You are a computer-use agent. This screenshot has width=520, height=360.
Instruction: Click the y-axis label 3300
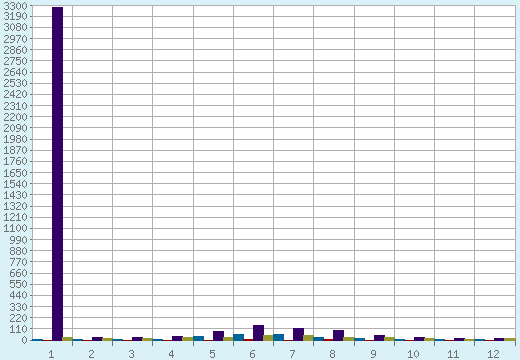pos(15,6)
